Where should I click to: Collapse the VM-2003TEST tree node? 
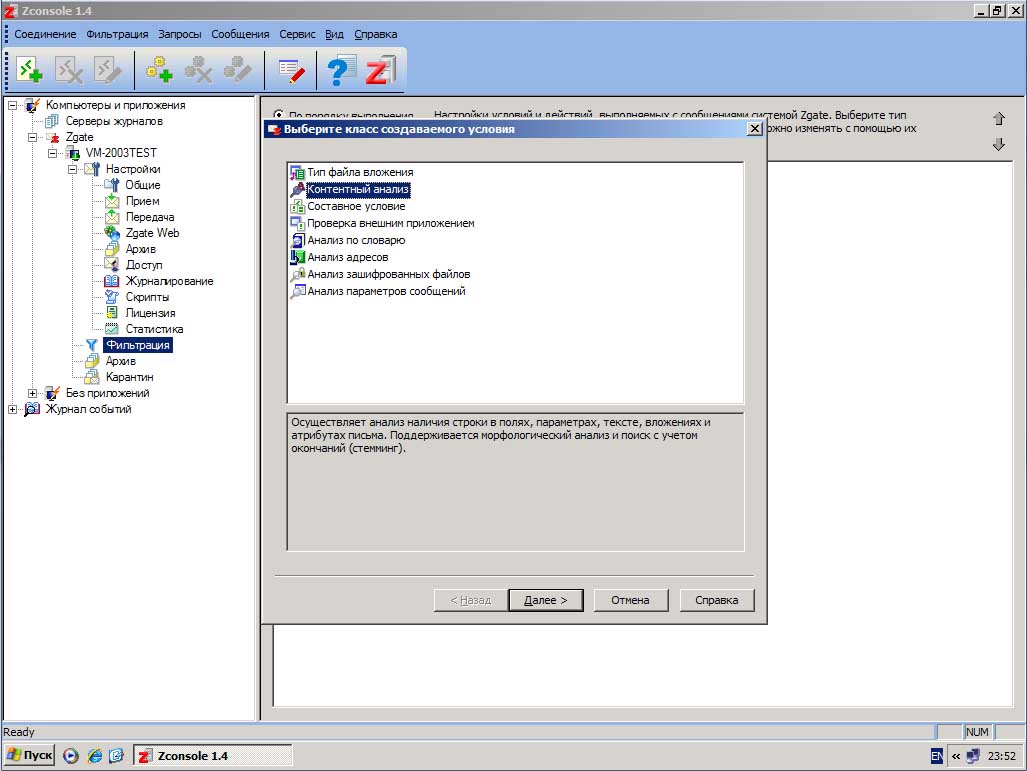pos(52,153)
